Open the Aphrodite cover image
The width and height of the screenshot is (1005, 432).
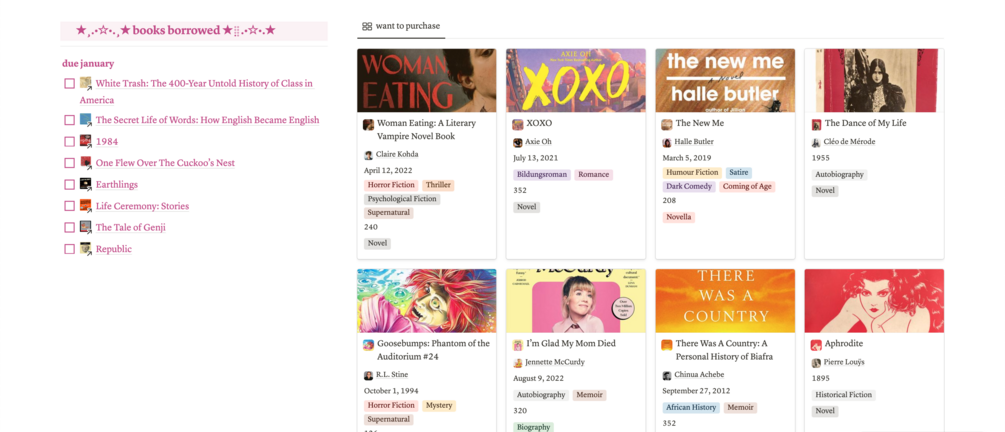coord(874,301)
